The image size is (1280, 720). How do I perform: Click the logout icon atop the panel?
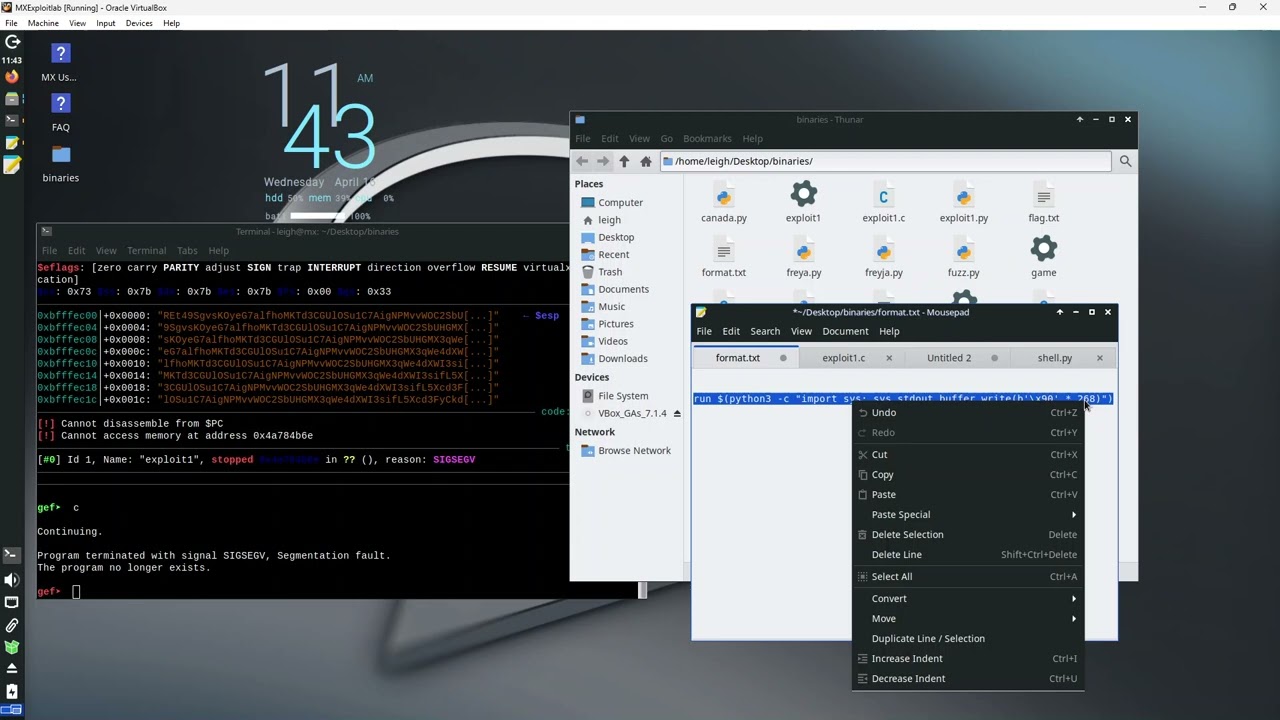tap(12, 42)
